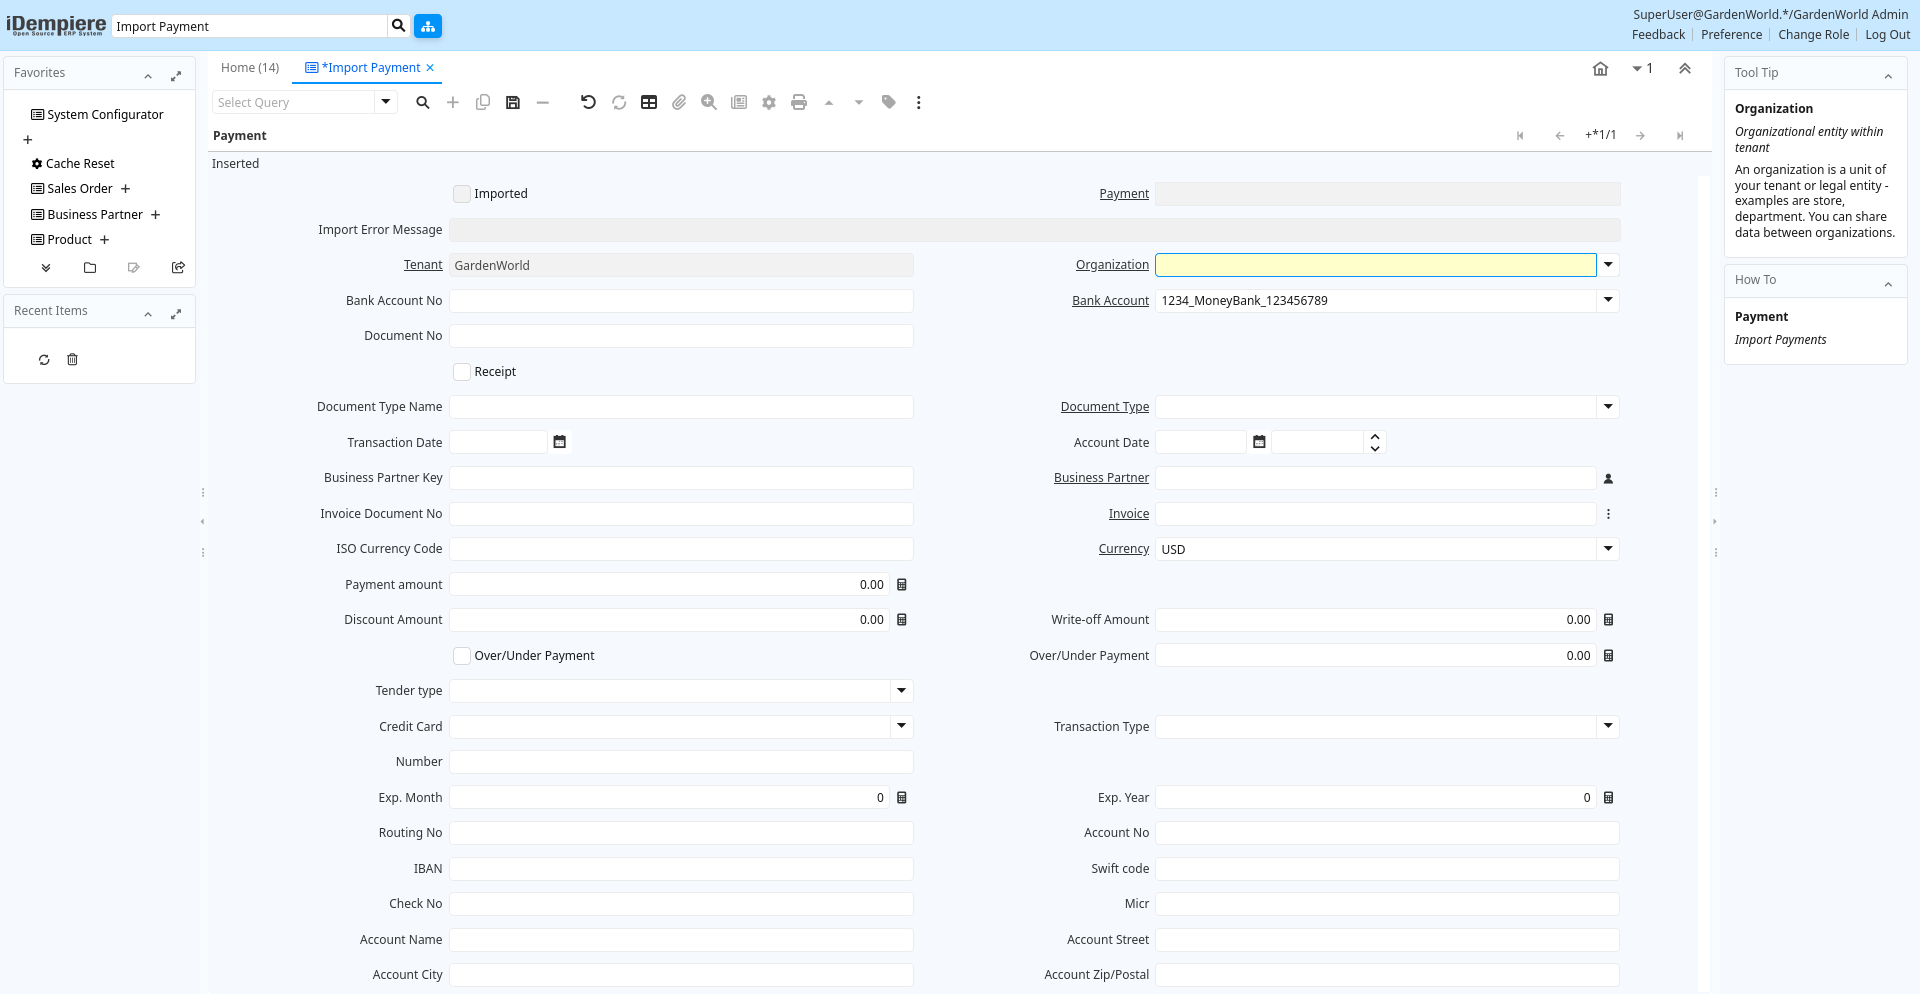The height and width of the screenshot is (994, 1920).
Task: Switch to the Home (14) tab
Action: click(x=250, y=68)
